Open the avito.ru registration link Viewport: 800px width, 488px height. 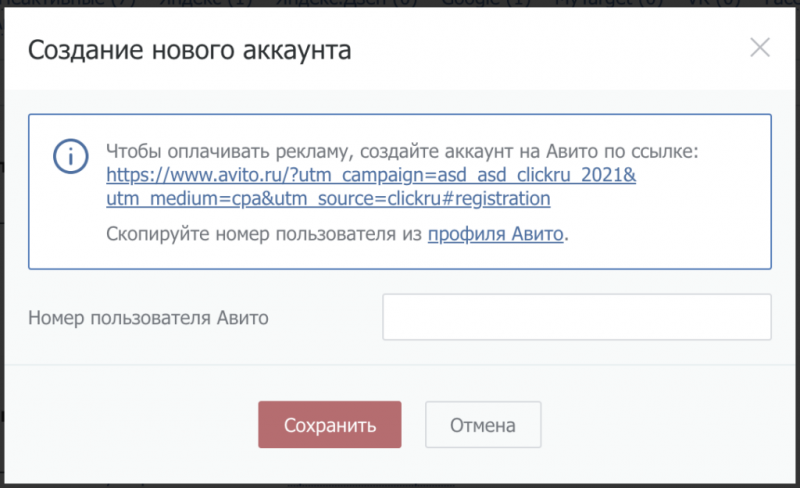coord(371,175)
